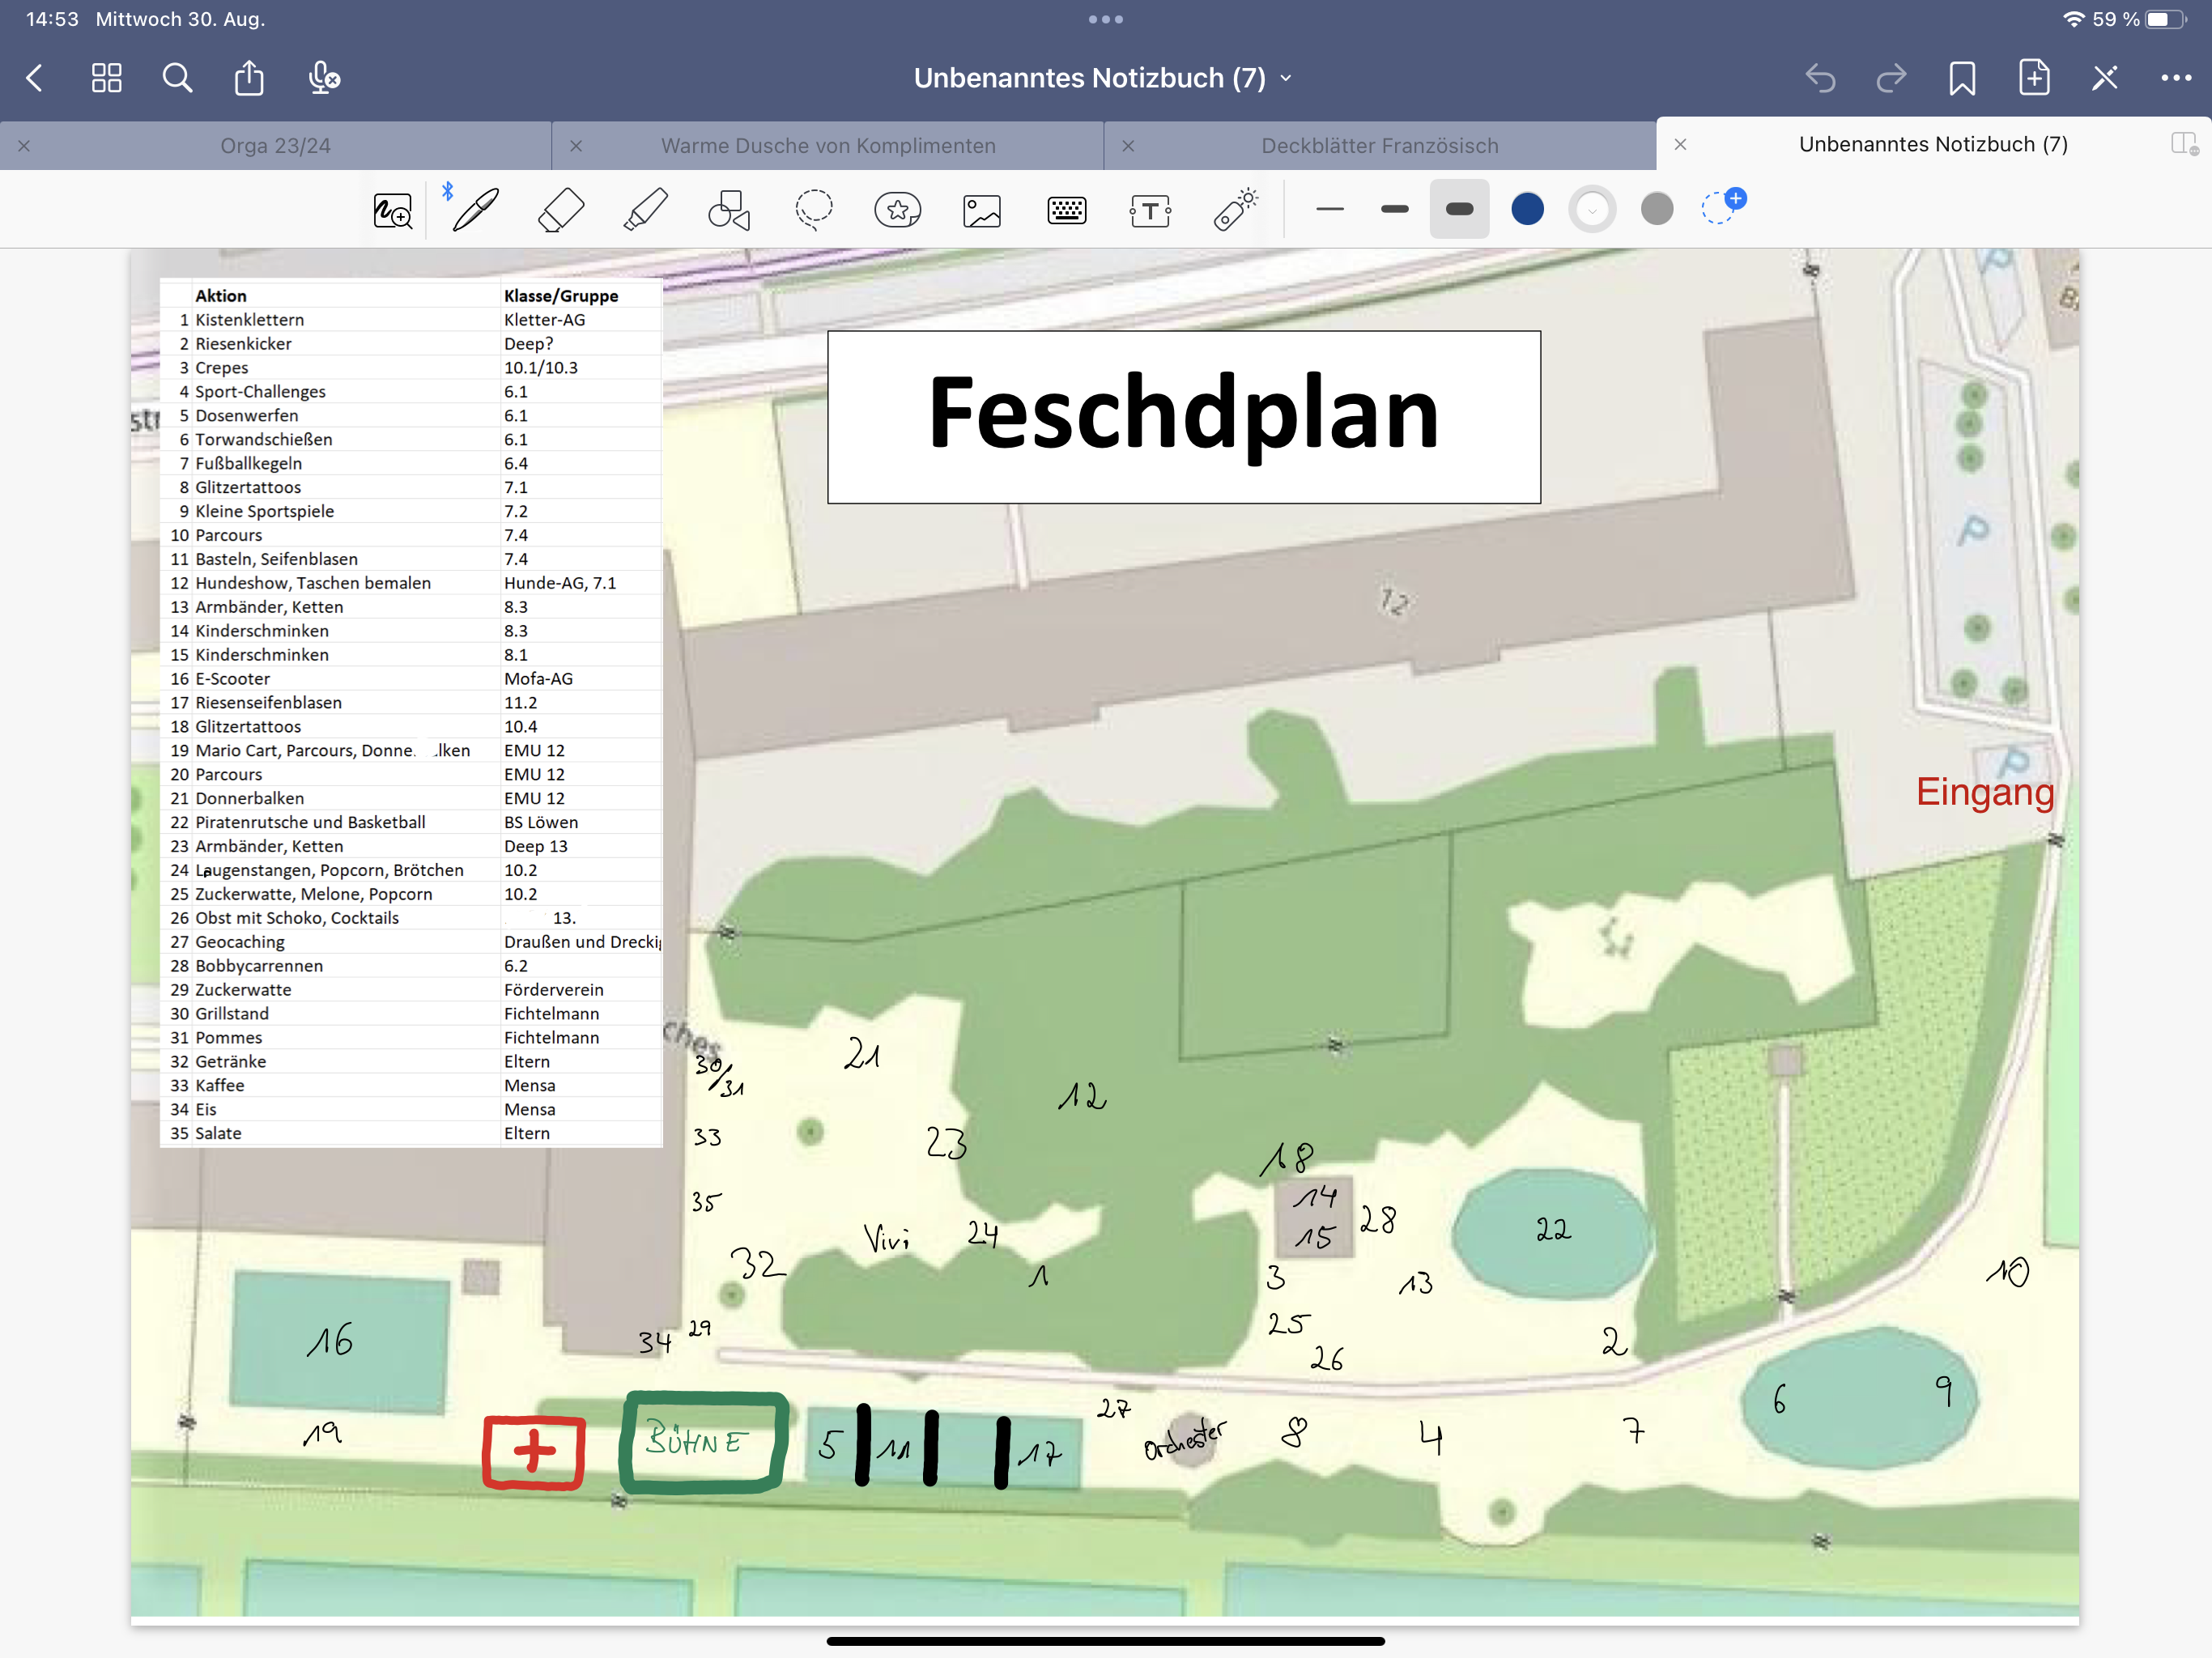2212x1658 pixels.
Task: Go back with the back arrow
Action: coord(35,78)
